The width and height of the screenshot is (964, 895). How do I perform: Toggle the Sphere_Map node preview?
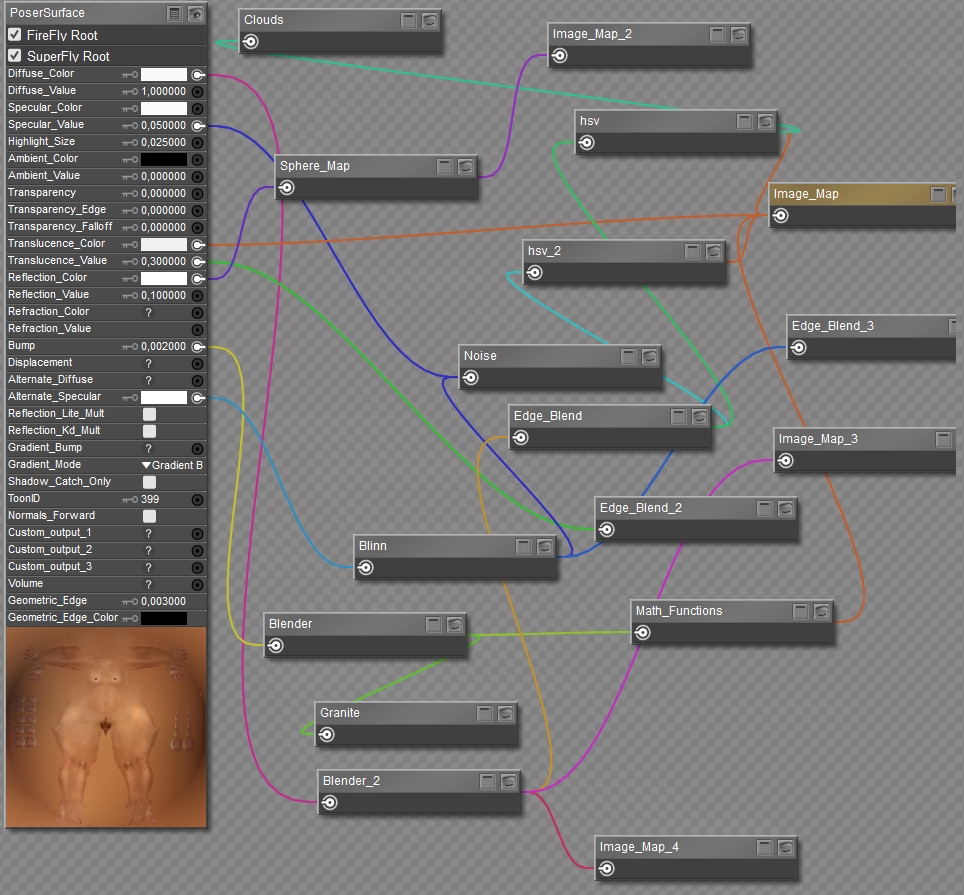coord(465,166)
